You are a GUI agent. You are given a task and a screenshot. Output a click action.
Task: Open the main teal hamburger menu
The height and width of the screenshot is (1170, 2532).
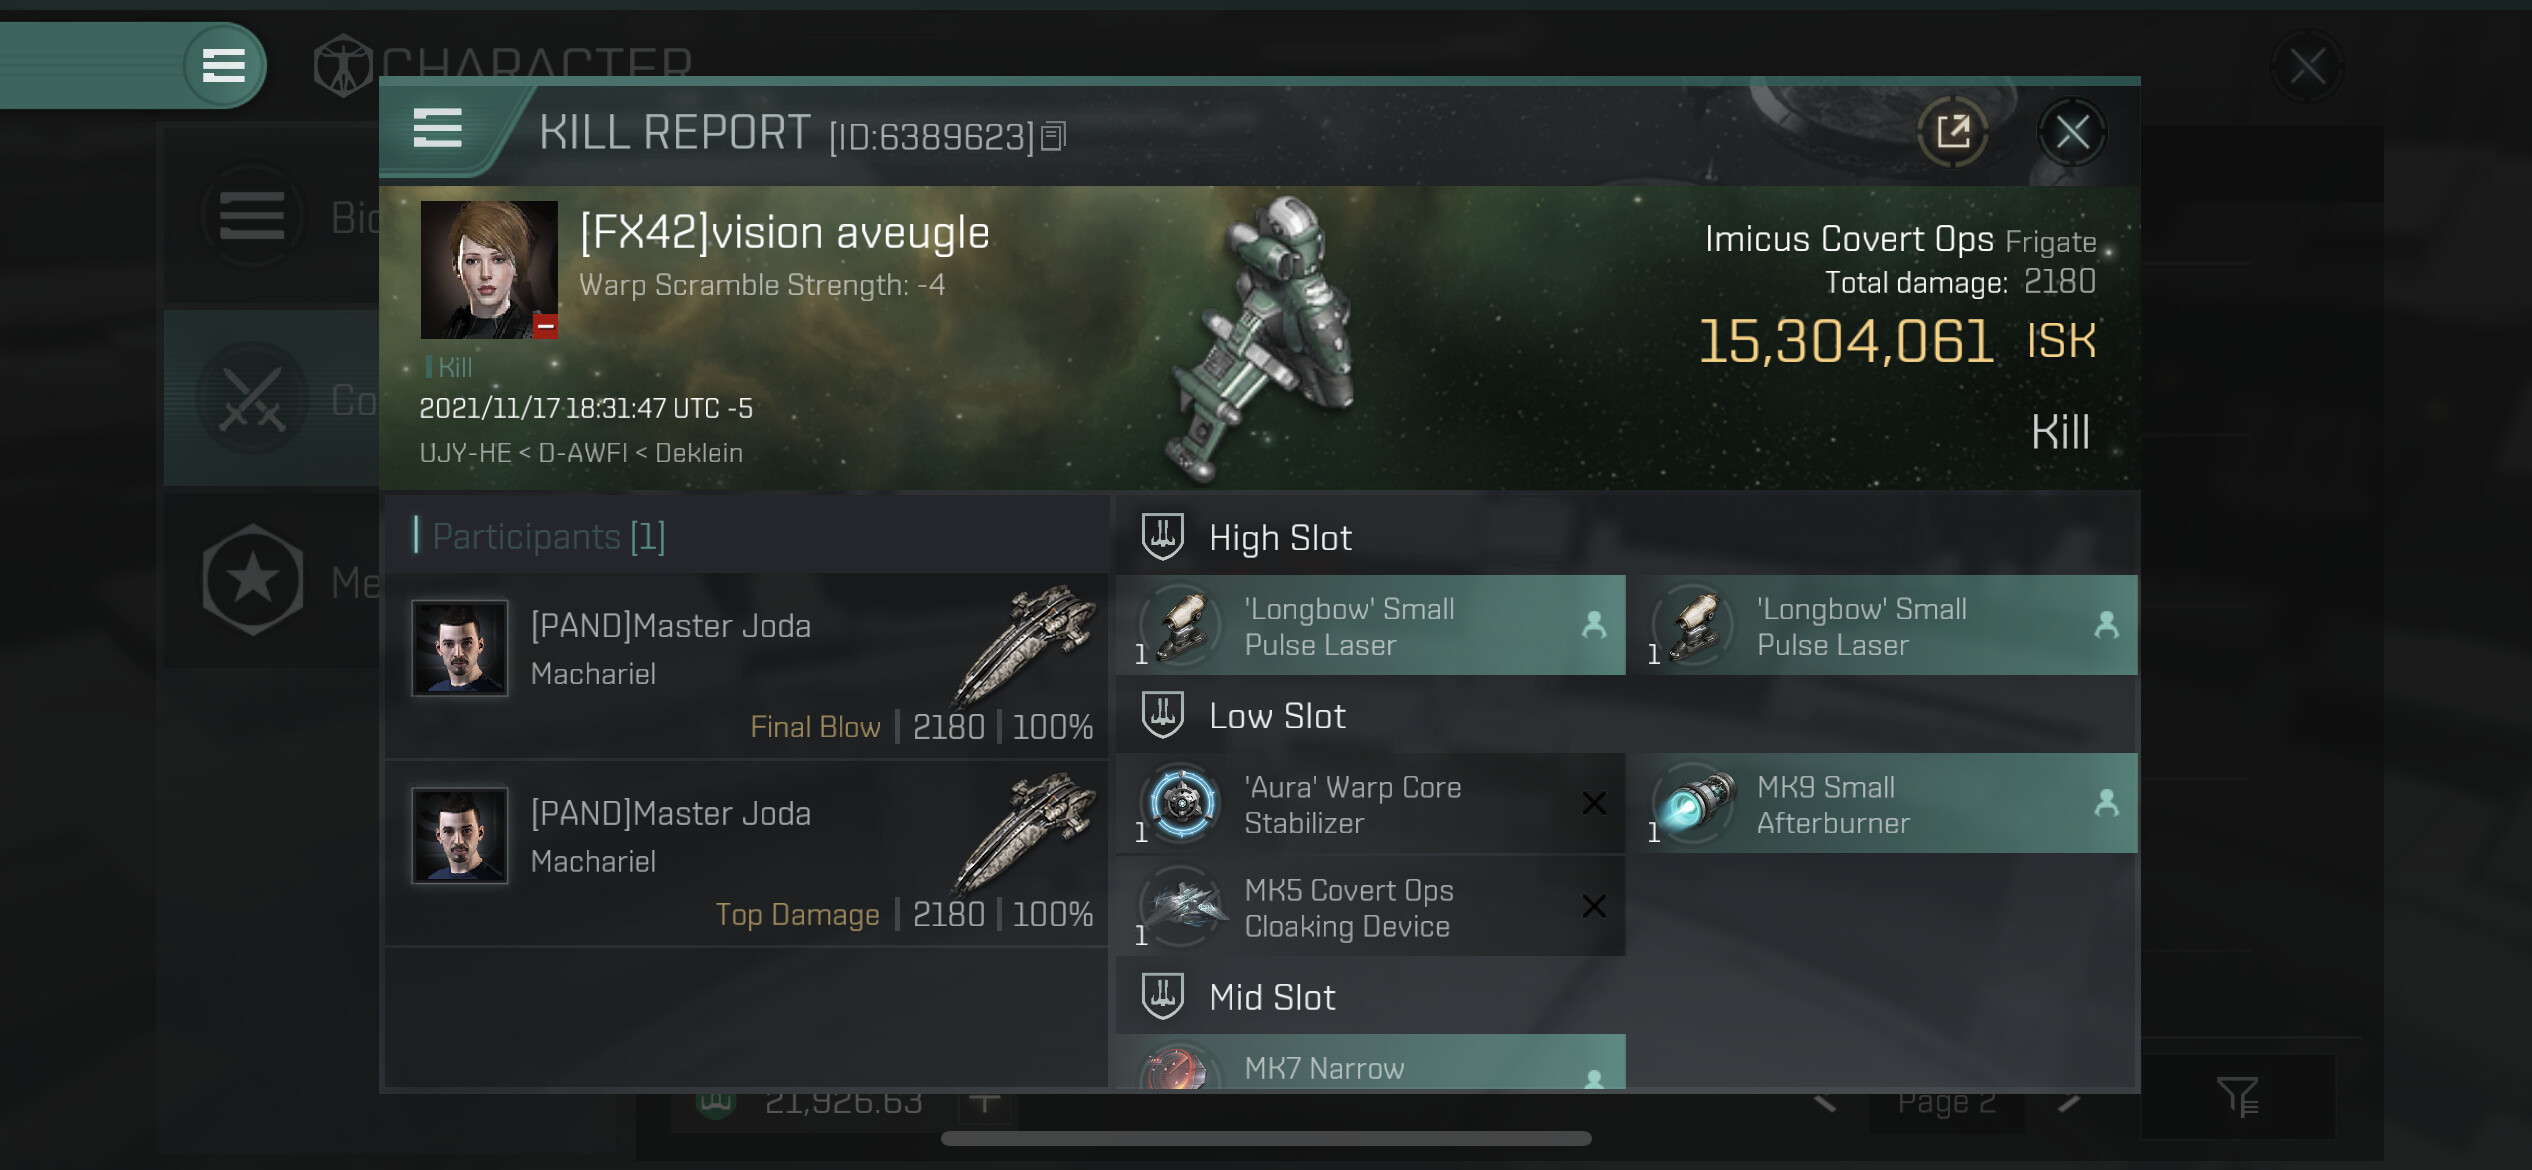pos(224,66)
